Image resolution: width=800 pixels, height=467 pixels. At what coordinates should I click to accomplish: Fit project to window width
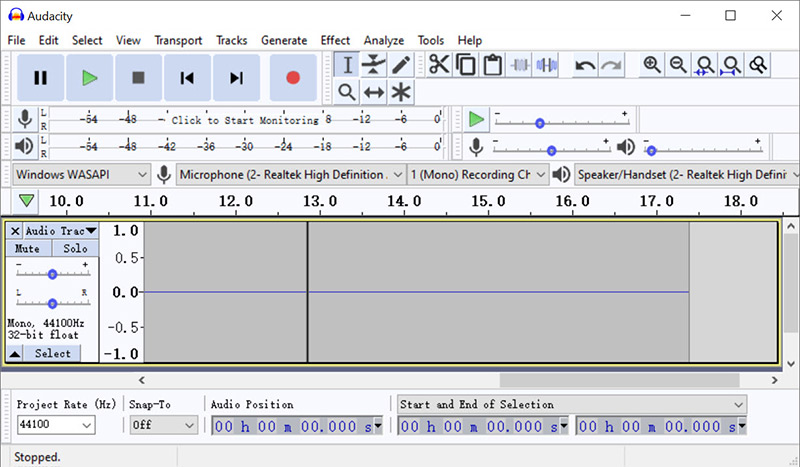pyautogui.click(x=732, y=65)
